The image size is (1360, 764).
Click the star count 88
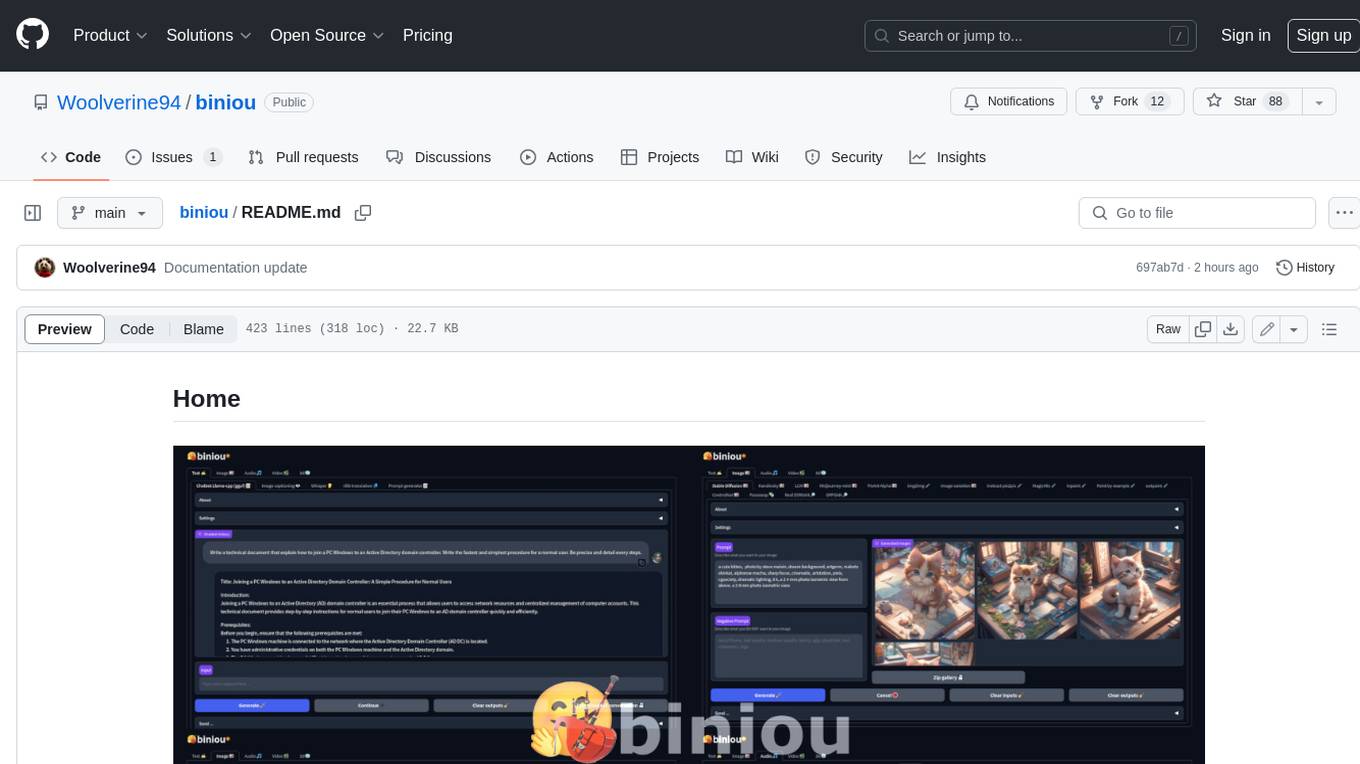(1275, 102)
